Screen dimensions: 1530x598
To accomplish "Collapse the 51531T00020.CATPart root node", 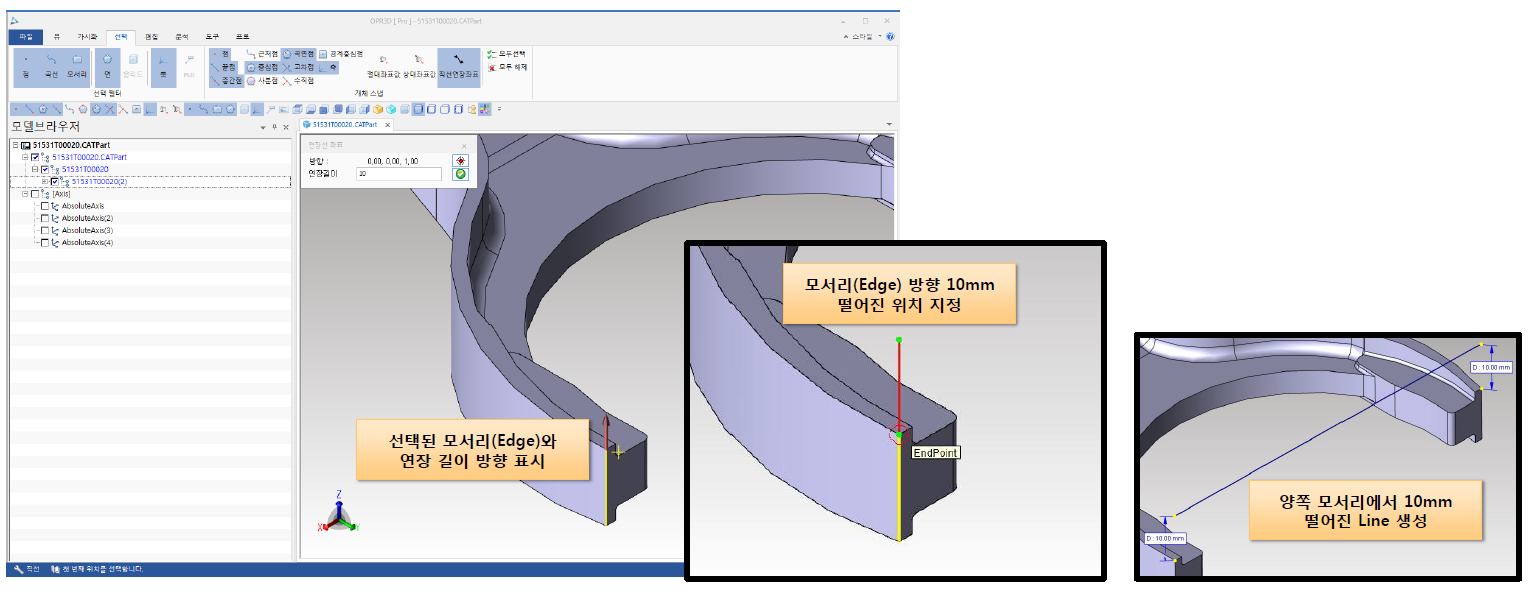I will click(x=15, y=145).
